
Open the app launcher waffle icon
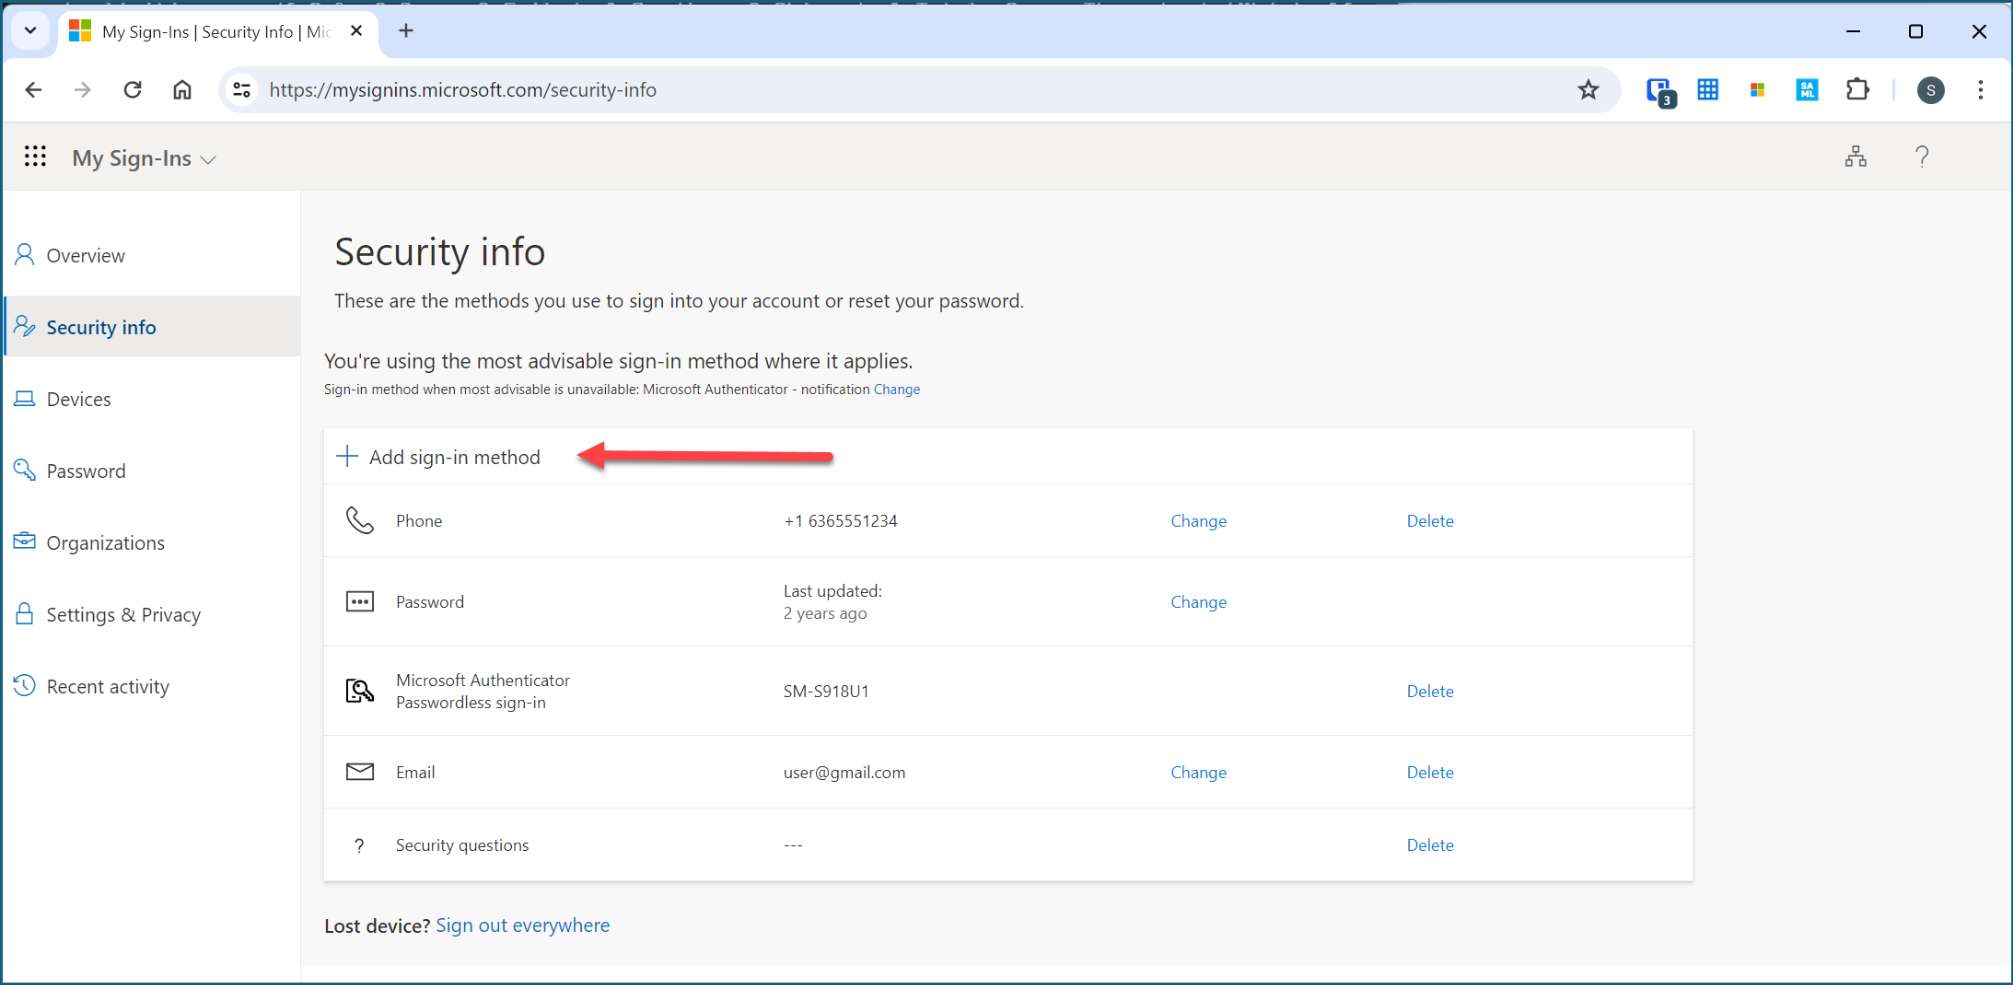35,156
